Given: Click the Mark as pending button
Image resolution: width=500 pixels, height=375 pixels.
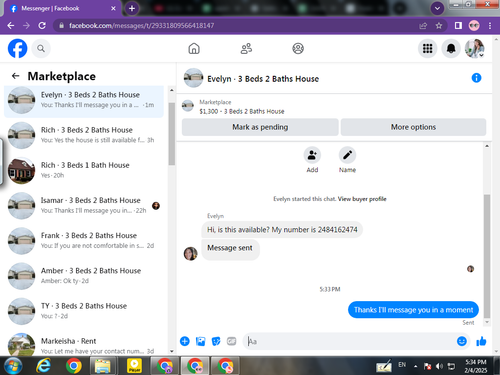Looking at the screenshot, I should click(x=260, y=127).
